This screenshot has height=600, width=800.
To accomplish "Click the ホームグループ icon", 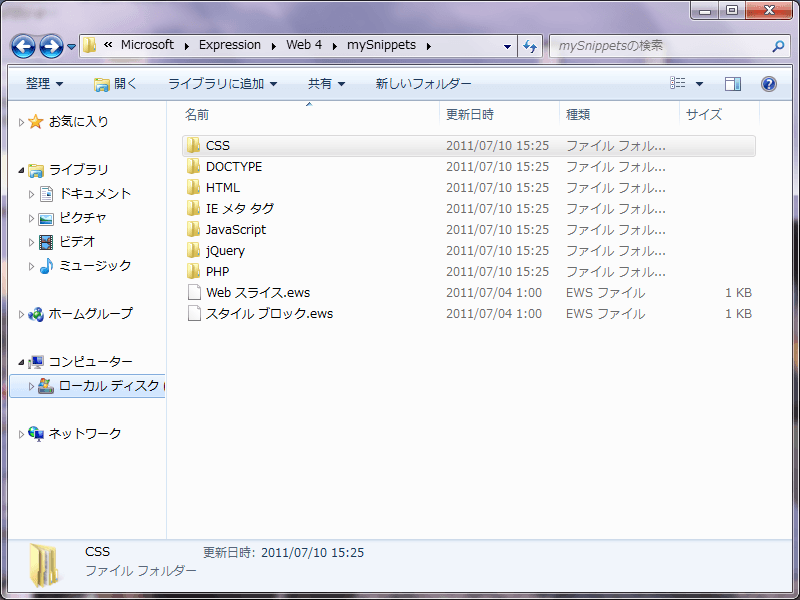I will coord(36,314).
